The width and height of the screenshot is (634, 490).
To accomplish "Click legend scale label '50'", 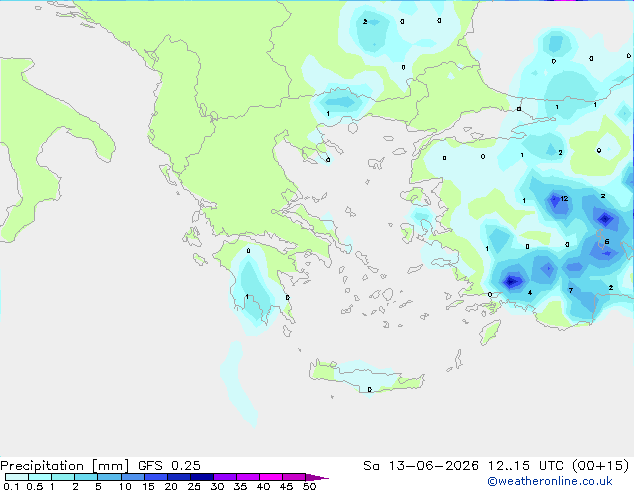I will pyautogui.click(x=309, y=486).
